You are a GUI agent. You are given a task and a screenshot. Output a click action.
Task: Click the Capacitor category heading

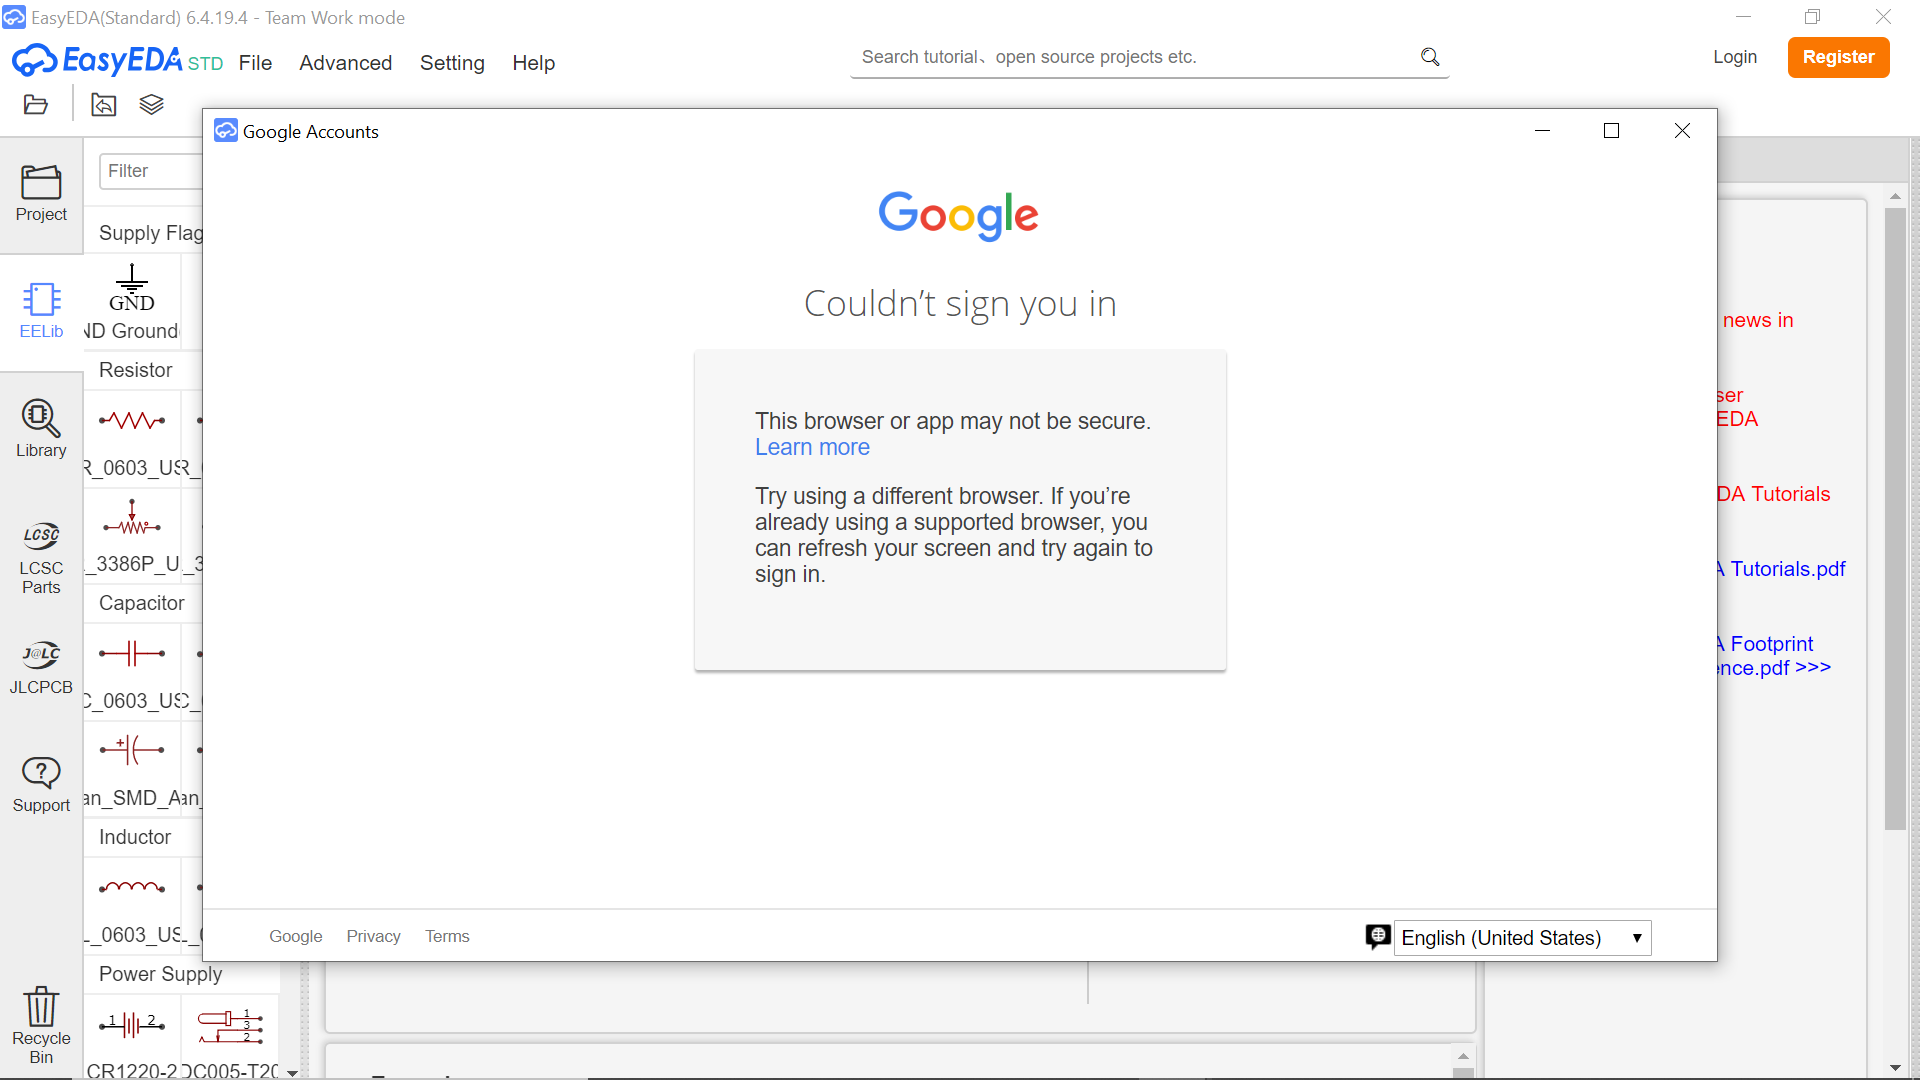(x=142, y=603)
